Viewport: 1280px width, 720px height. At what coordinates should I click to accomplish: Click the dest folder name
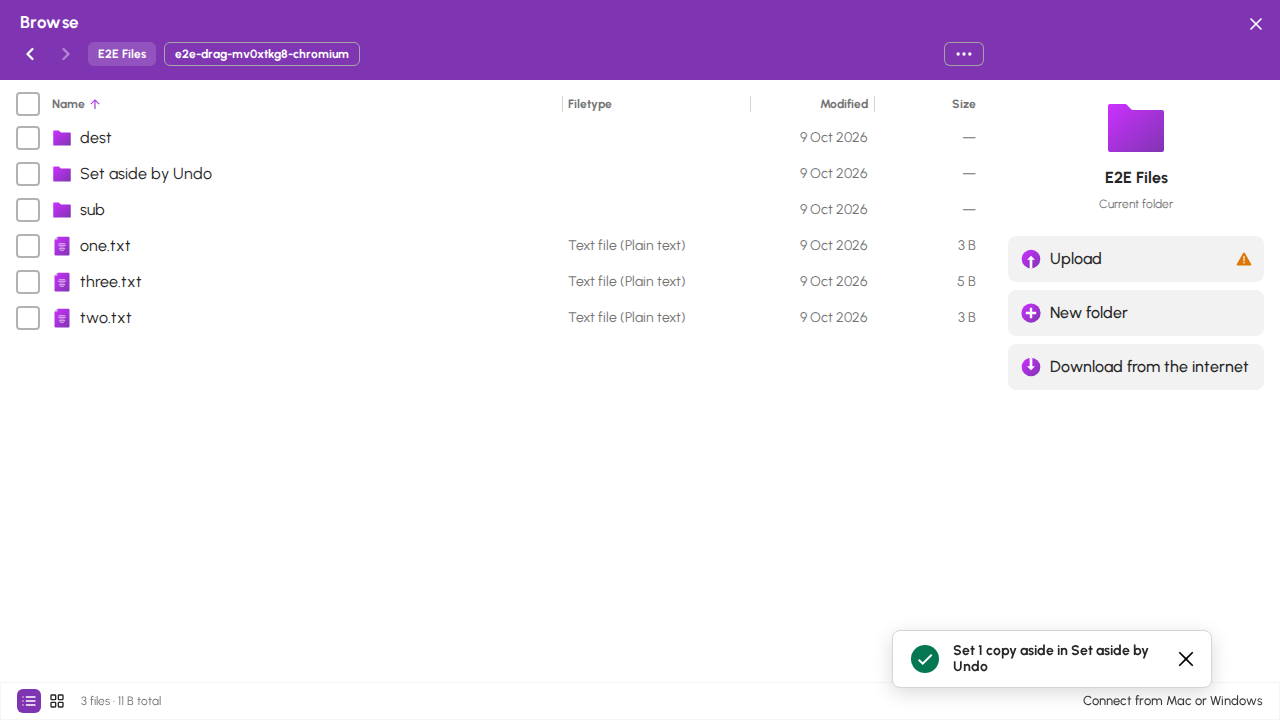(96, 138)
